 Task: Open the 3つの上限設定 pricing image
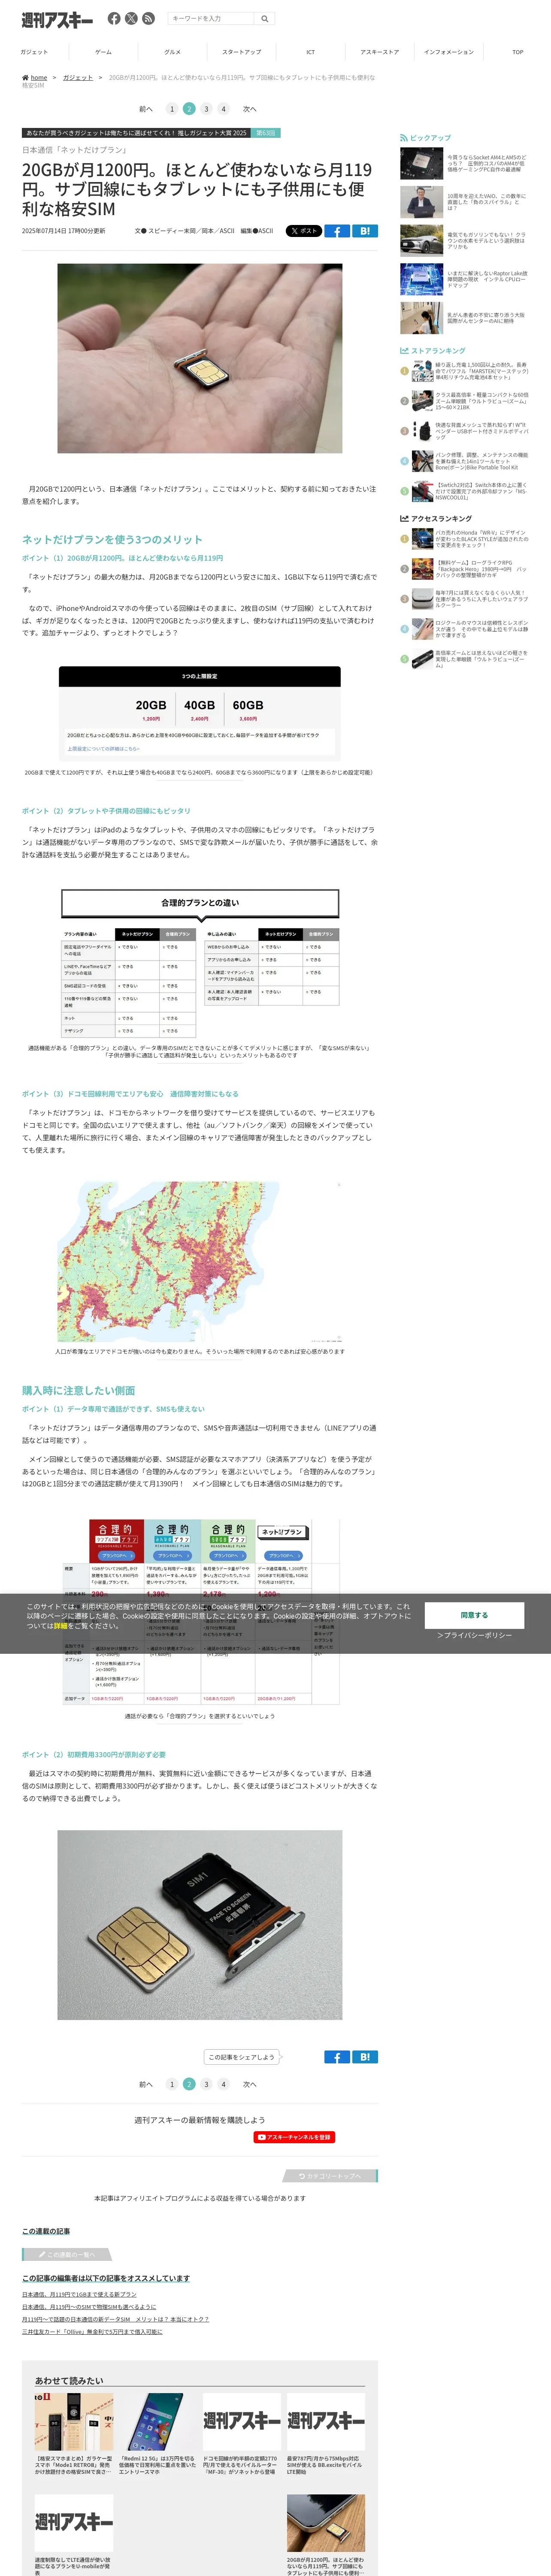[x=200, y=713]
